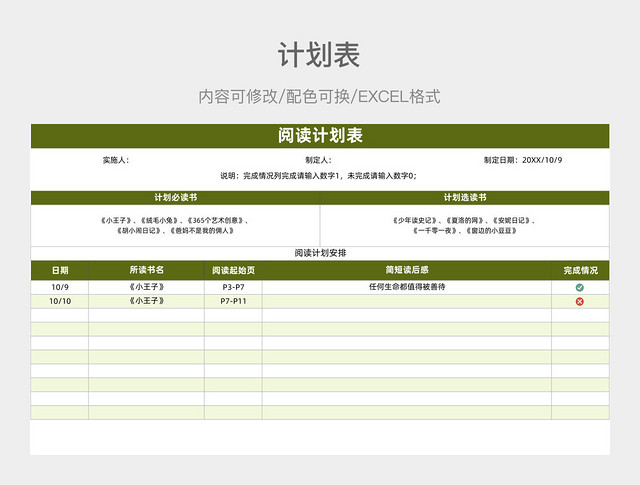Click the 日期 column header

tap(60, 270)
